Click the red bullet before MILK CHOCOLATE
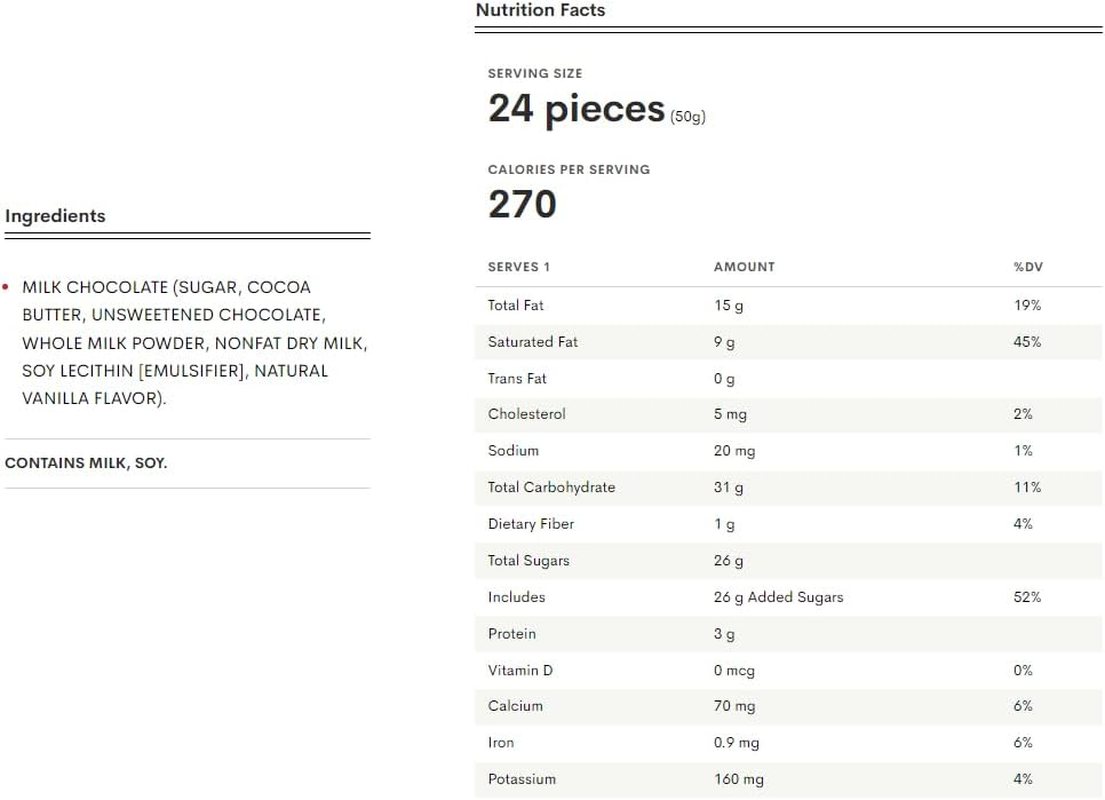 pyautogui.click(x=6, y=288)
